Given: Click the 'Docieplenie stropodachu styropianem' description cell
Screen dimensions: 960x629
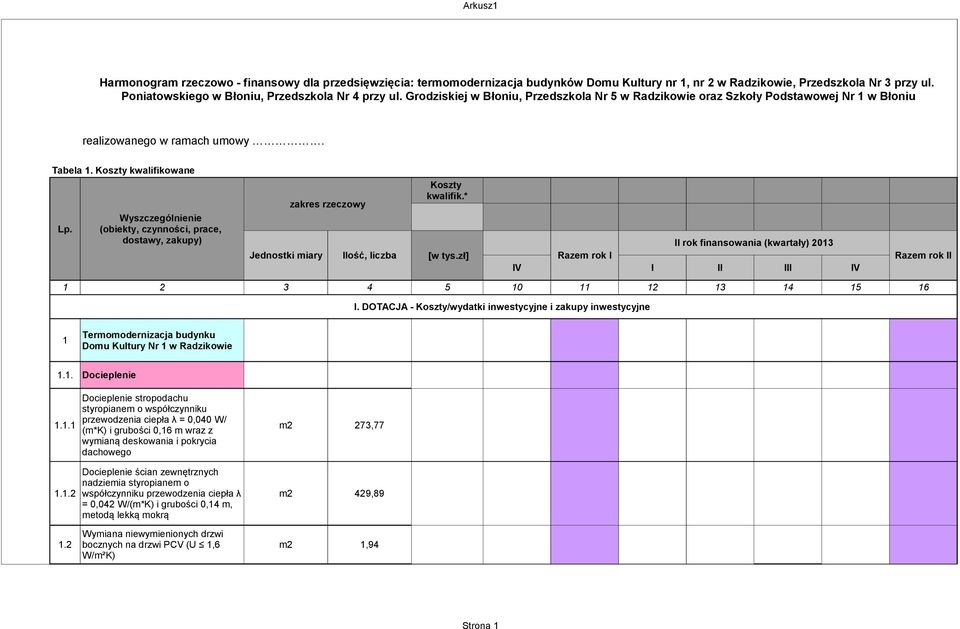Looking at the screenshot, I should (162, 425).
